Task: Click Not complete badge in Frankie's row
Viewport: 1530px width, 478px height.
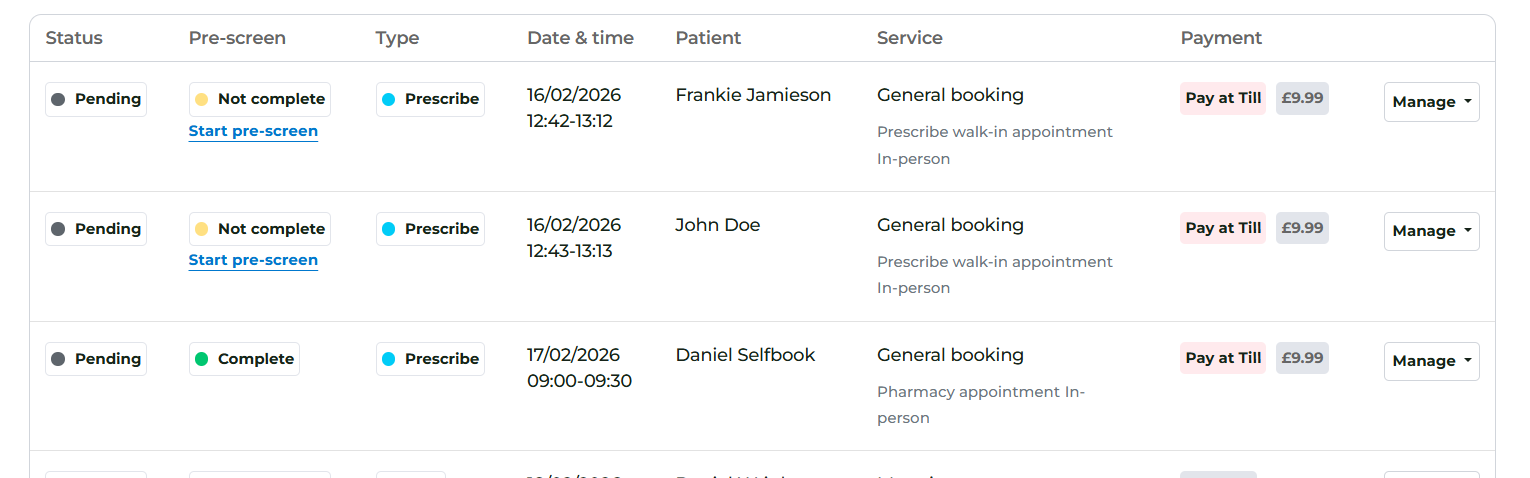Action: (x=259, y=99)
